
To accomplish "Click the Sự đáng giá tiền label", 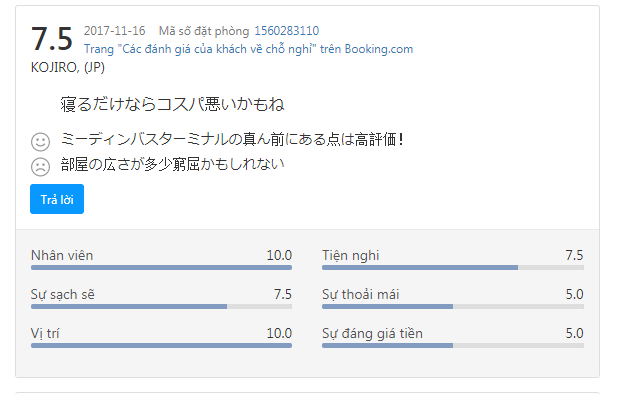I will [372, 333].
